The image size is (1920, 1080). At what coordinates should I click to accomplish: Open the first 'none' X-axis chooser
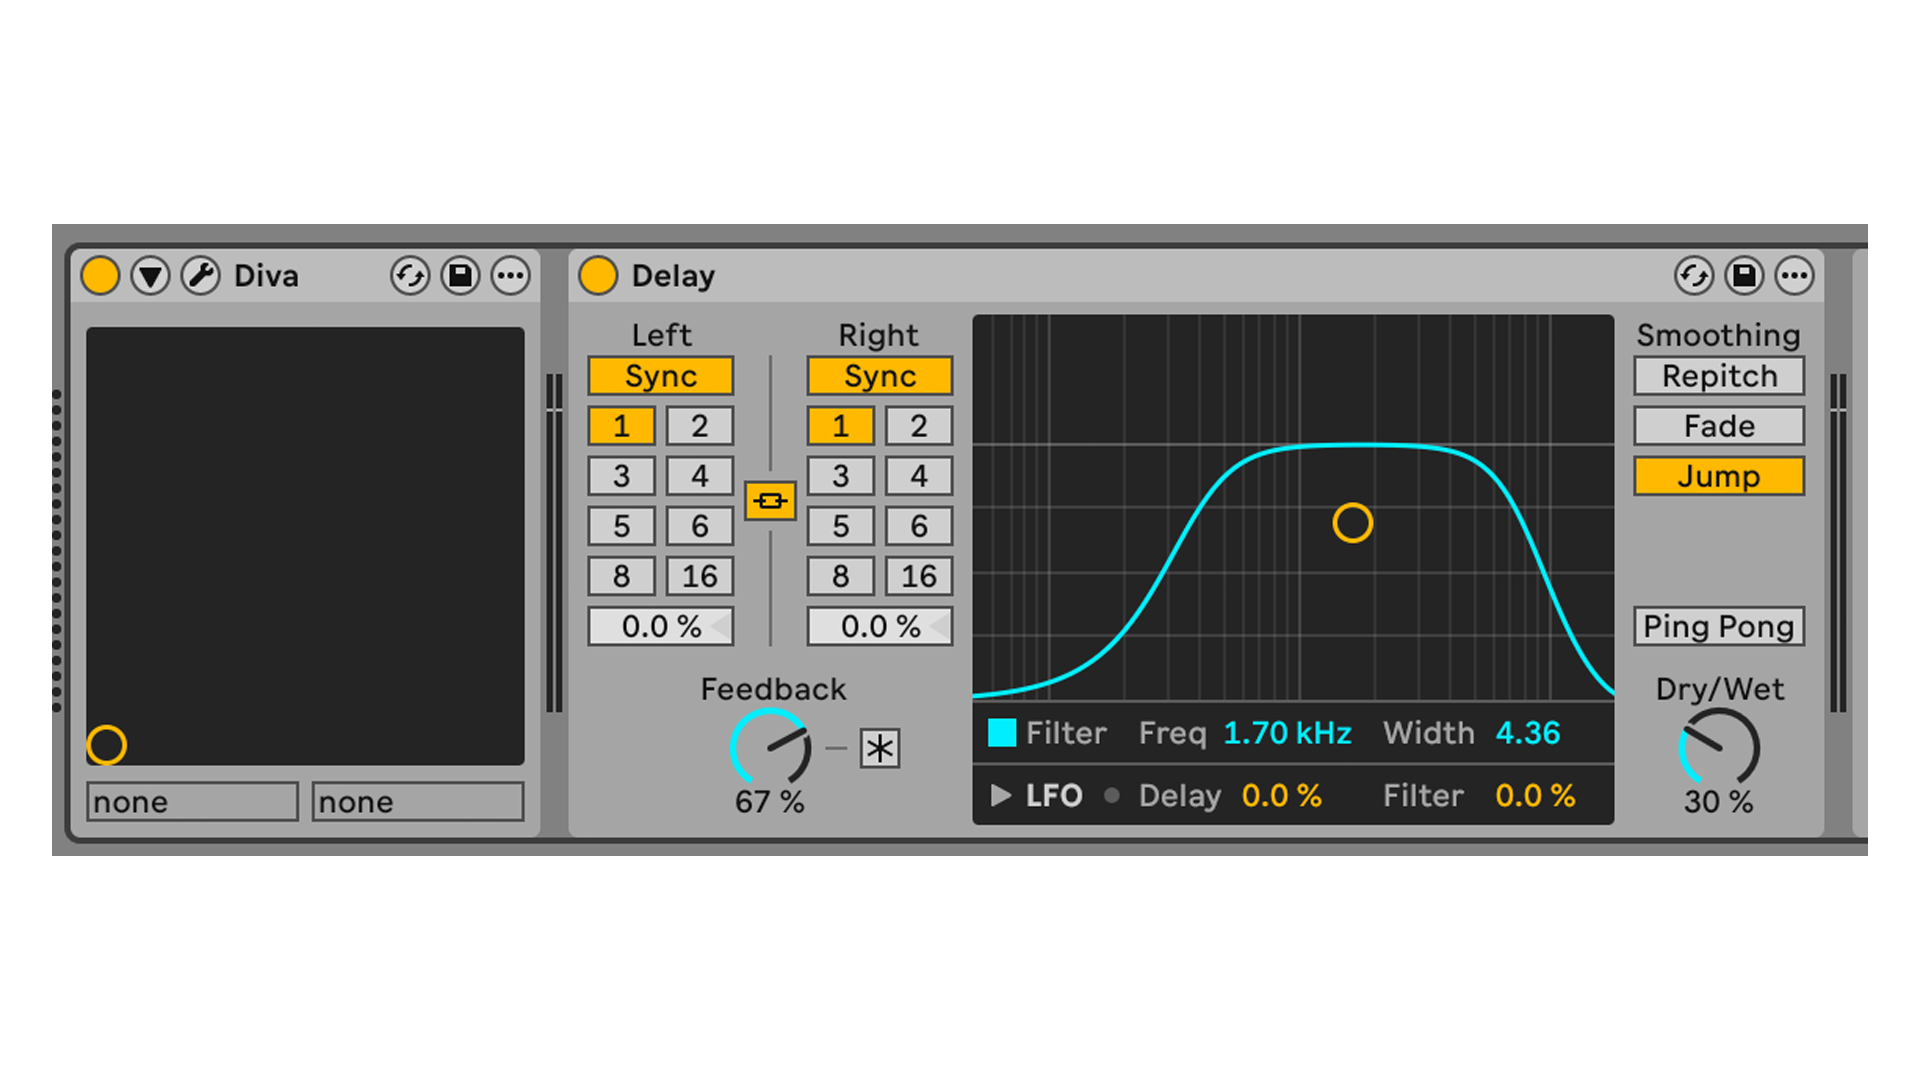coord(192,802)
